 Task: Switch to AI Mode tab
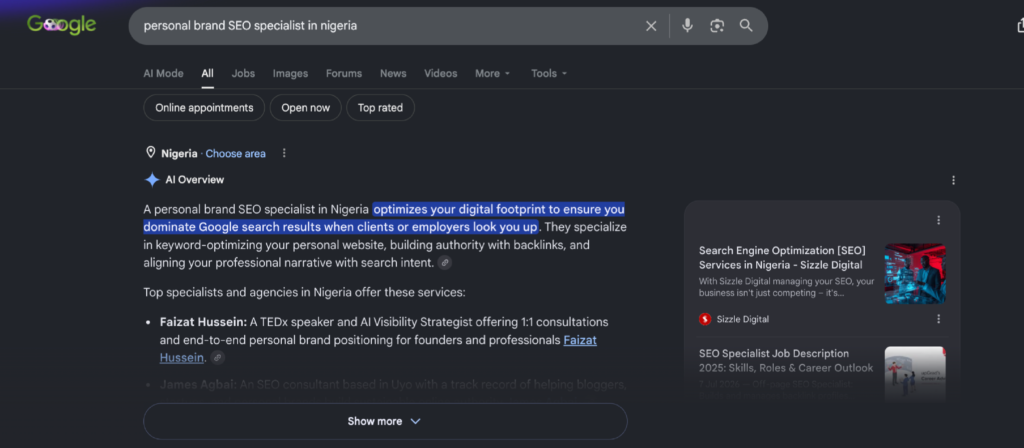[x=163, y=73]
